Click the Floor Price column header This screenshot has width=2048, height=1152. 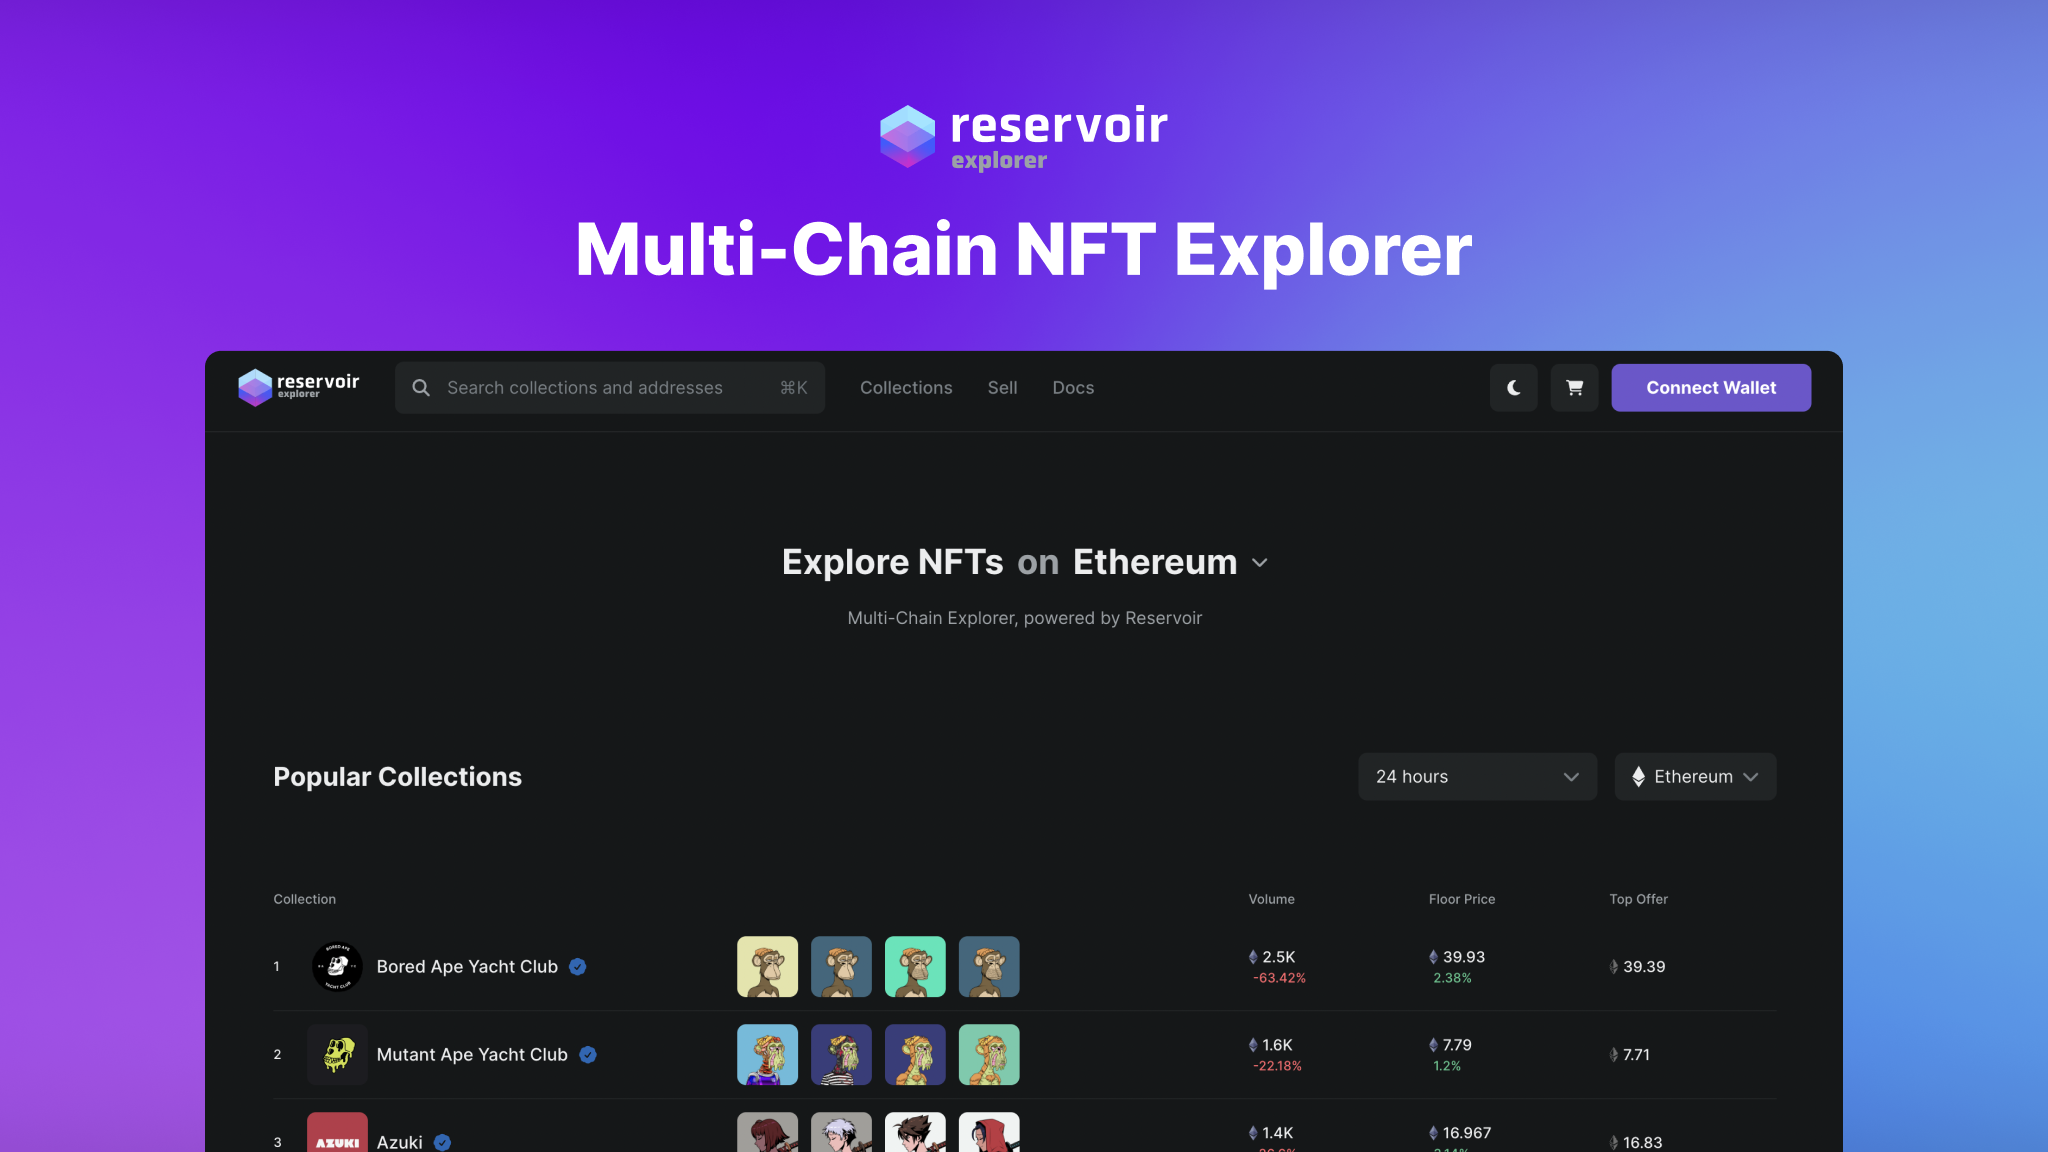tap(1462, 899)
